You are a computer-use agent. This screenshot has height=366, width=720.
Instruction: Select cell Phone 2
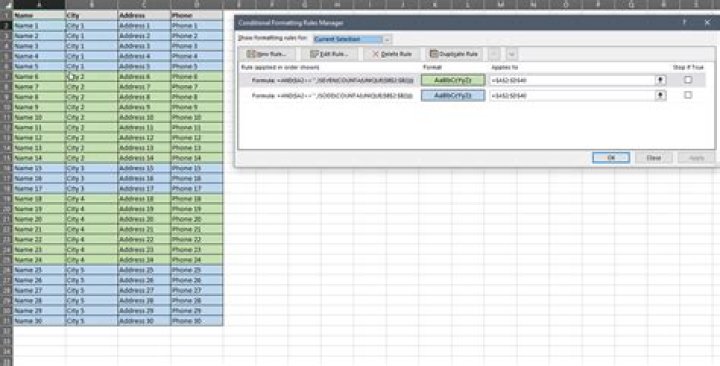point(197,36)
